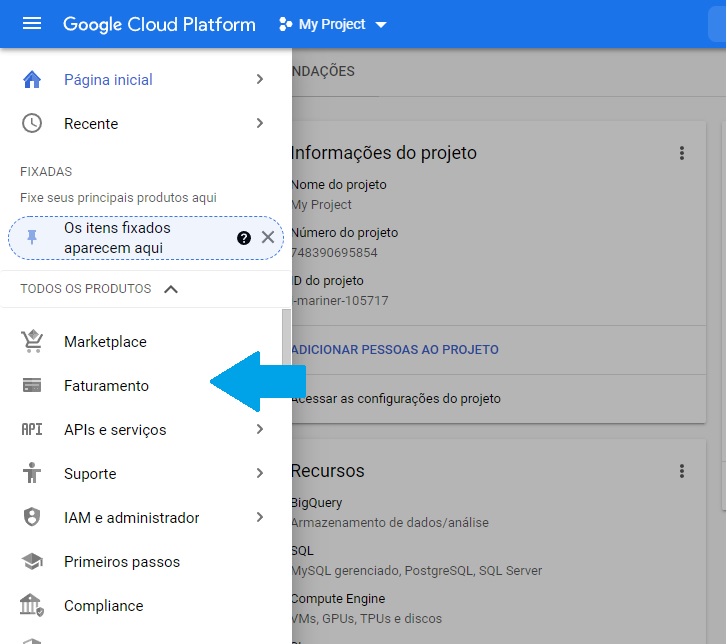727x644 pixels.
Task: Dismiss the pinned items hint
Action: 267,238
